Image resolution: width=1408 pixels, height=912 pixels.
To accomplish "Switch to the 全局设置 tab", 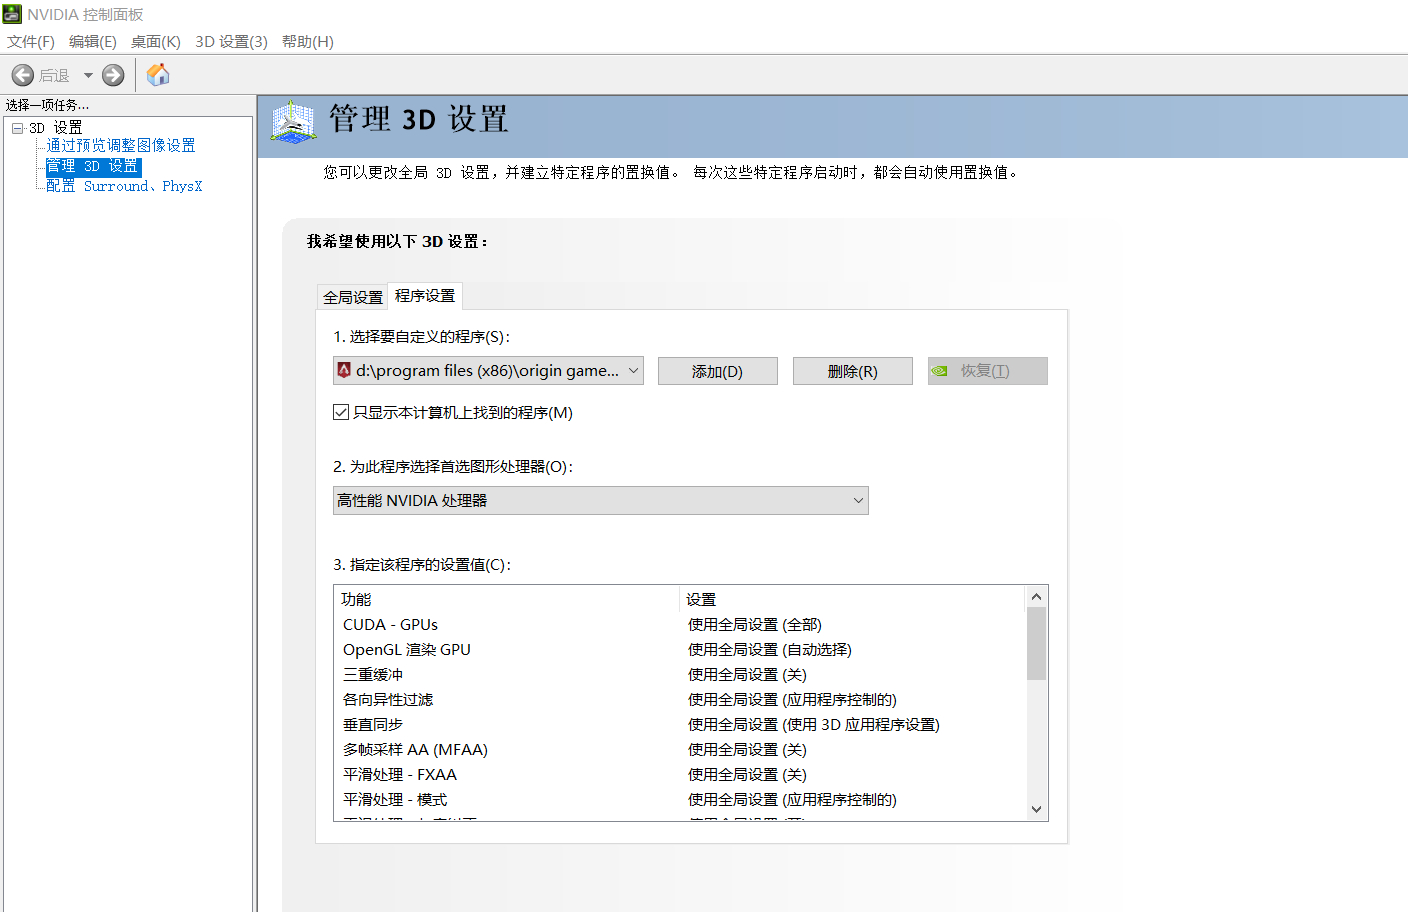I will point(353,297).
